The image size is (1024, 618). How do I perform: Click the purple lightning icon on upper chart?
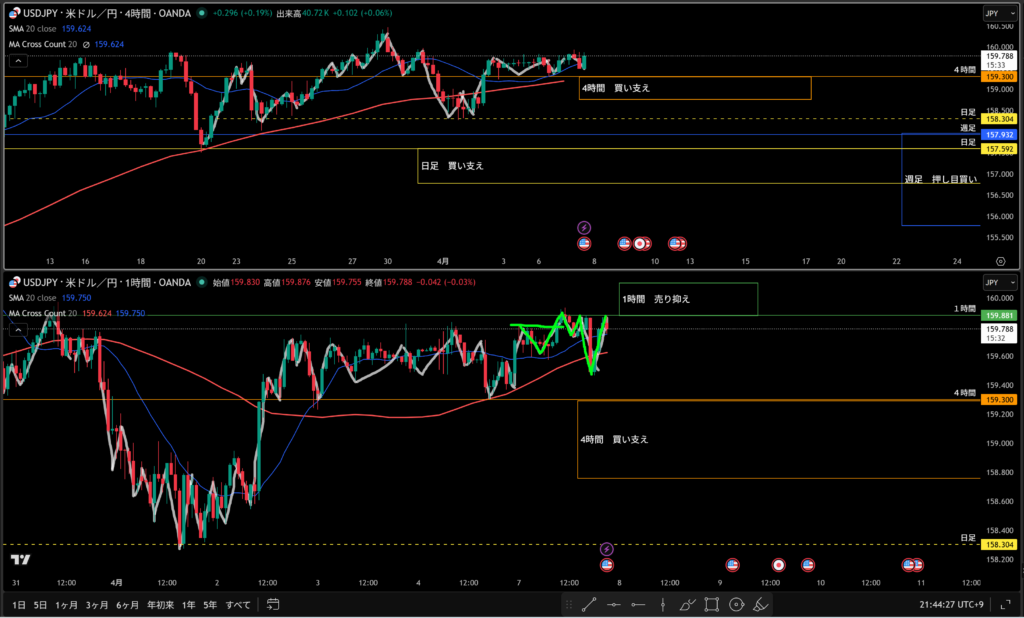pyautogui.click(x=585, y=228)
